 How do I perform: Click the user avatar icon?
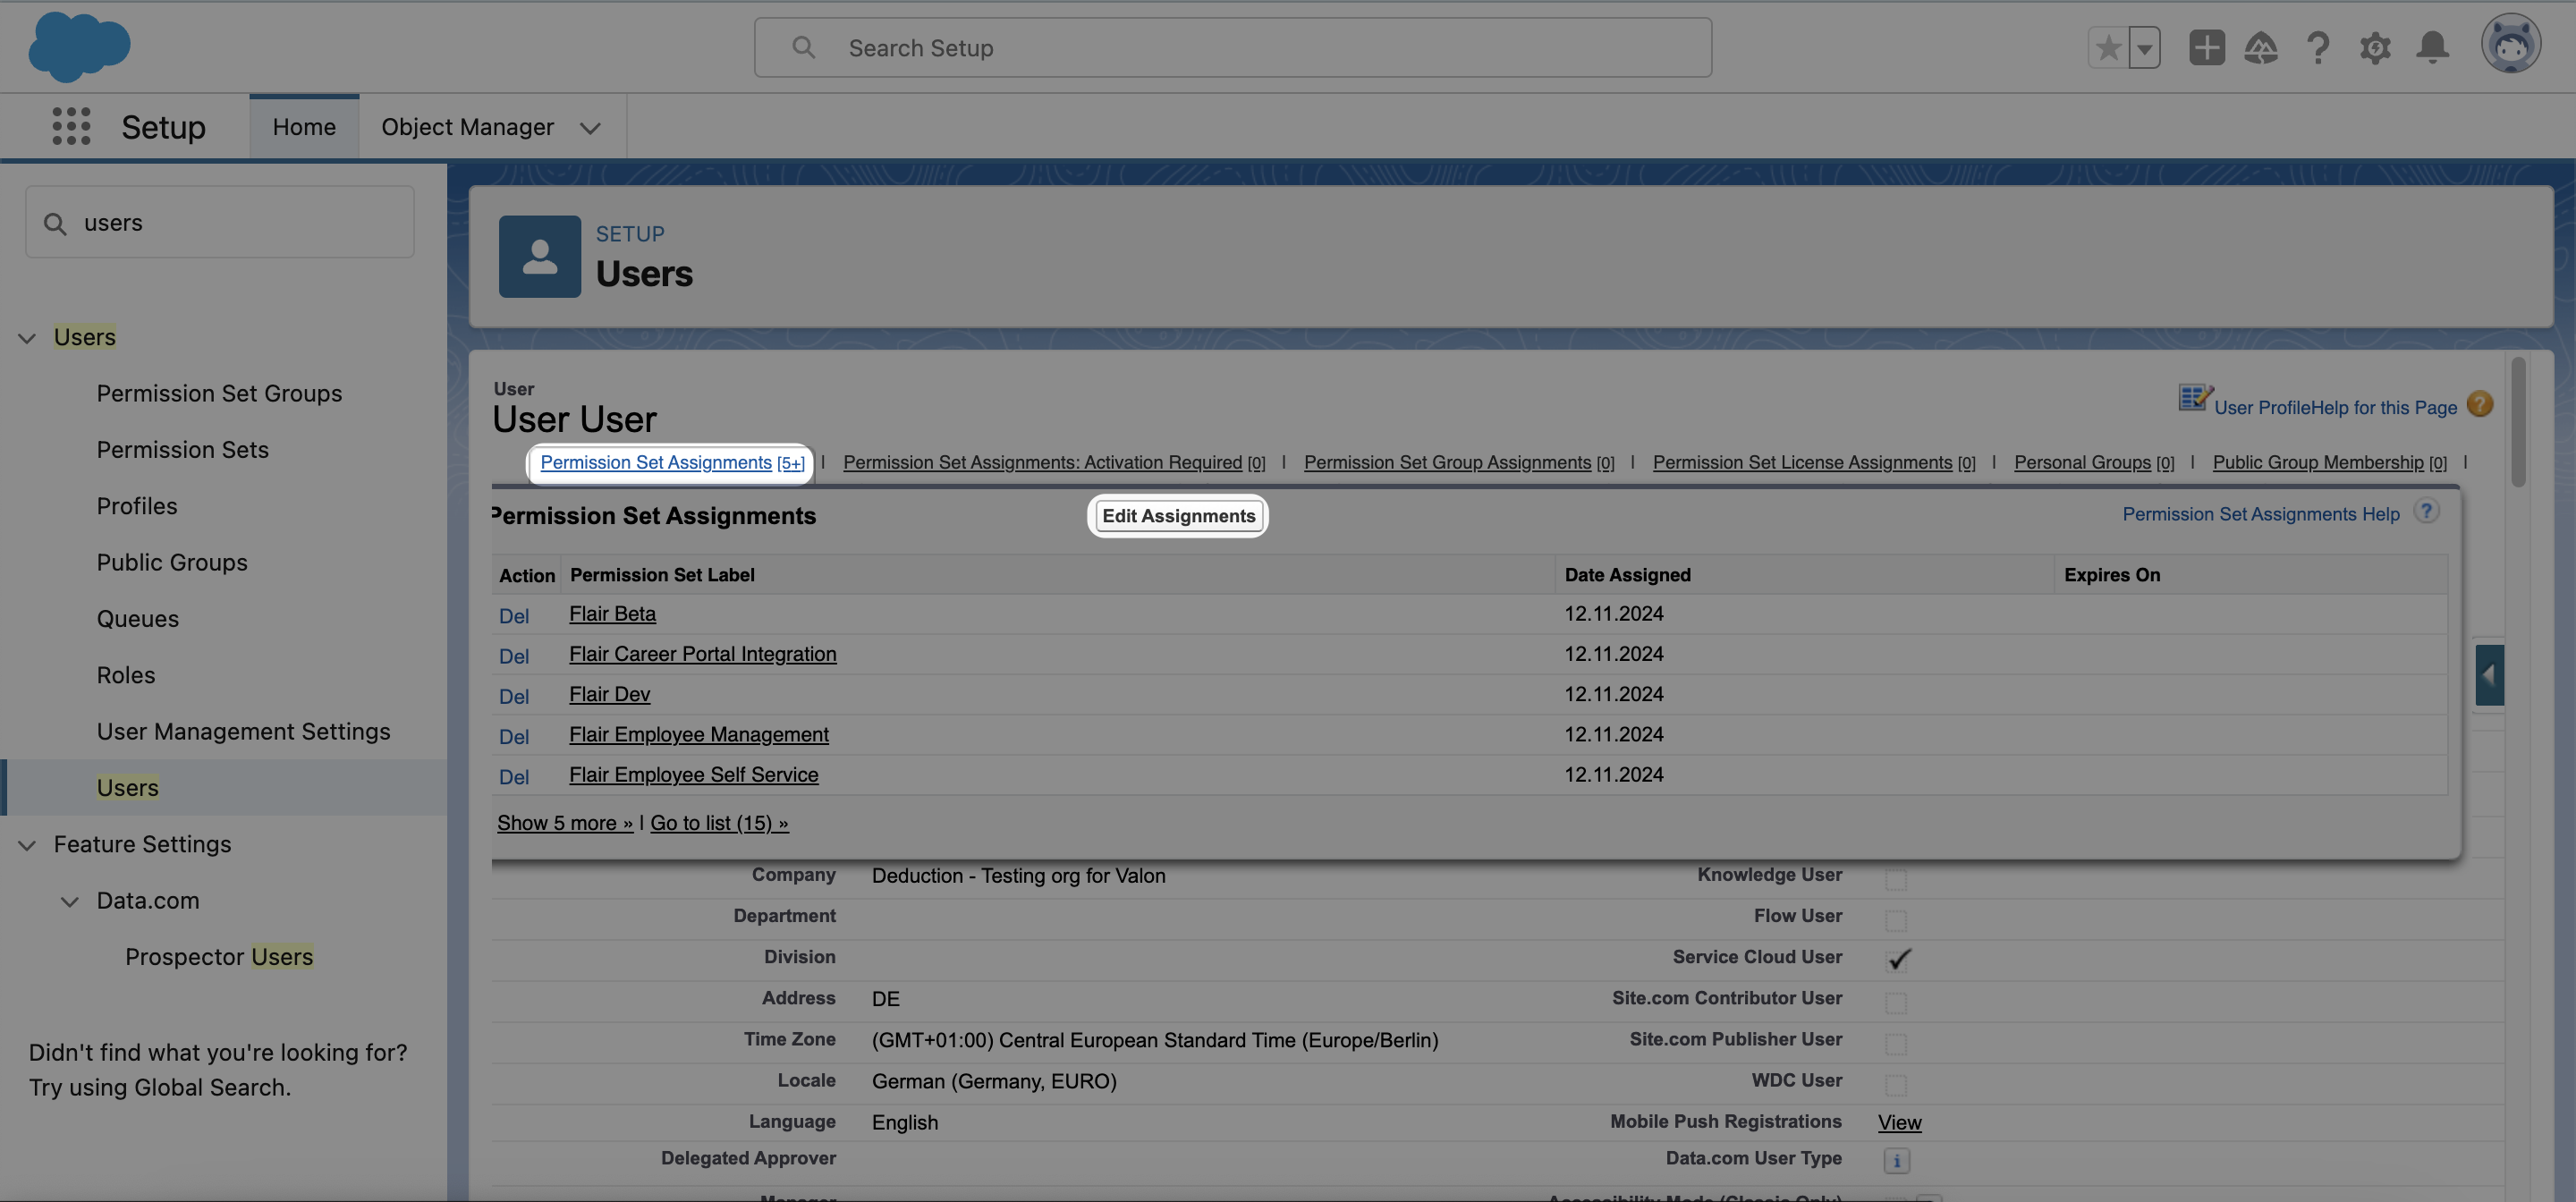(2510, 44)
